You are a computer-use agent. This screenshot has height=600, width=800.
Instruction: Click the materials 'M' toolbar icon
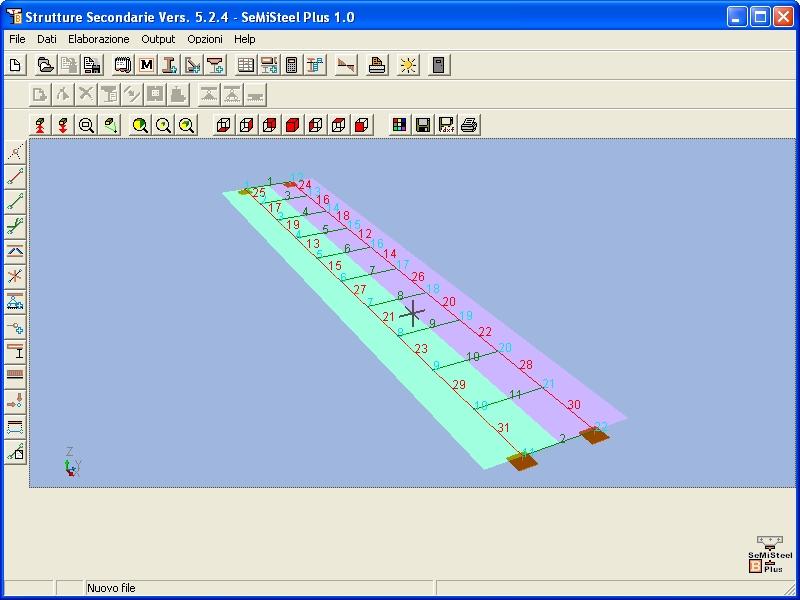coord(147,66)
